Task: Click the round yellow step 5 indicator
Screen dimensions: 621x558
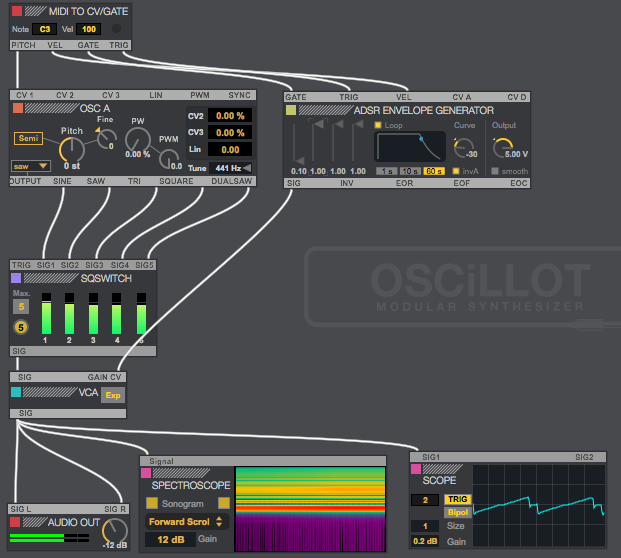Action: click(x=21, y=328)
